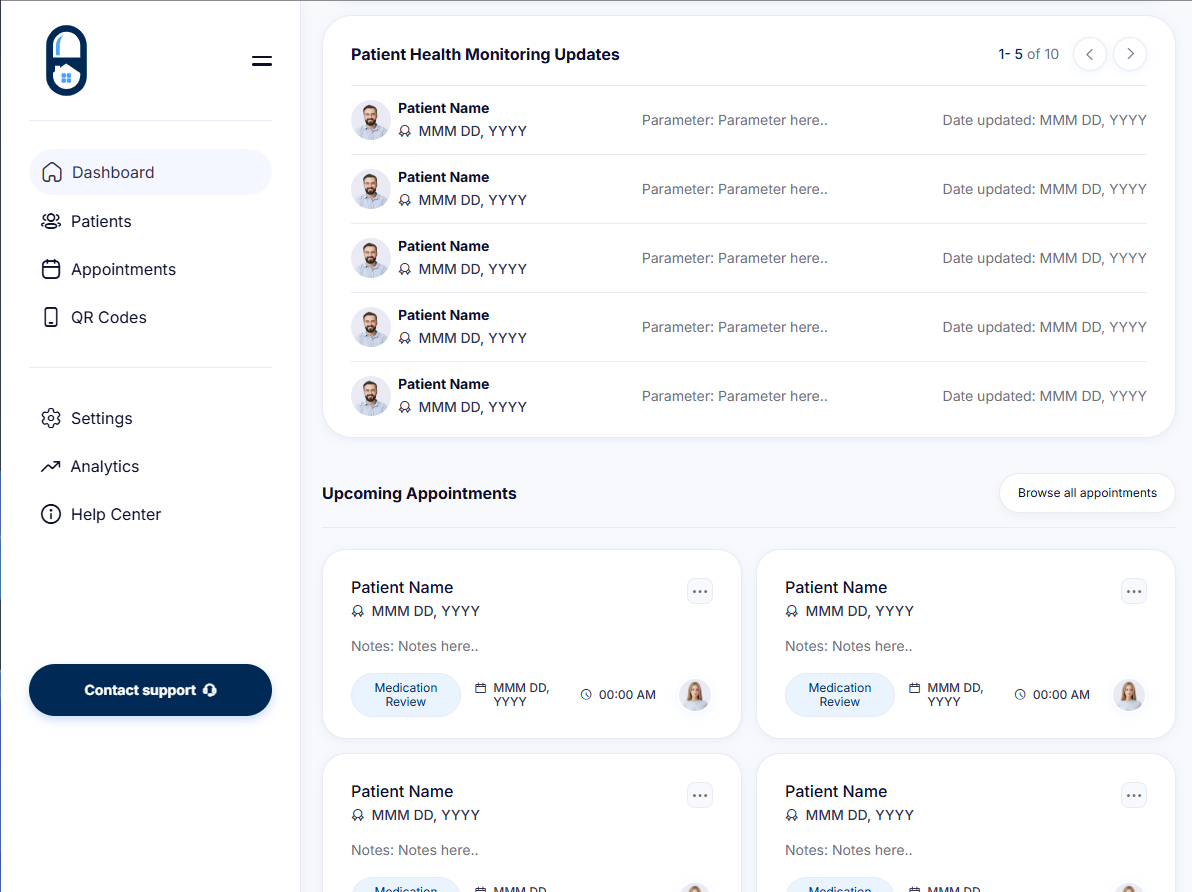This screenshot has width=1192, height=892.
Task: Click the Analytics trend arrow icon
Action: click(51, 466)
